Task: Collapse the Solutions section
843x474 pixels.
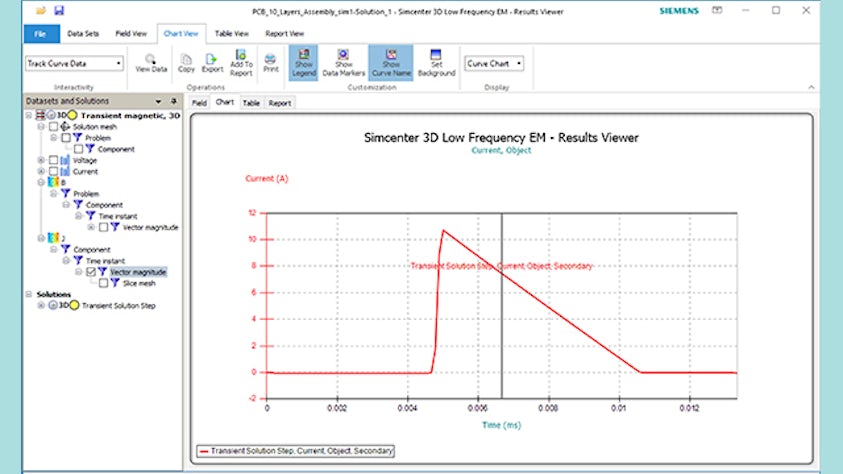Action: (x=29, y=294)
